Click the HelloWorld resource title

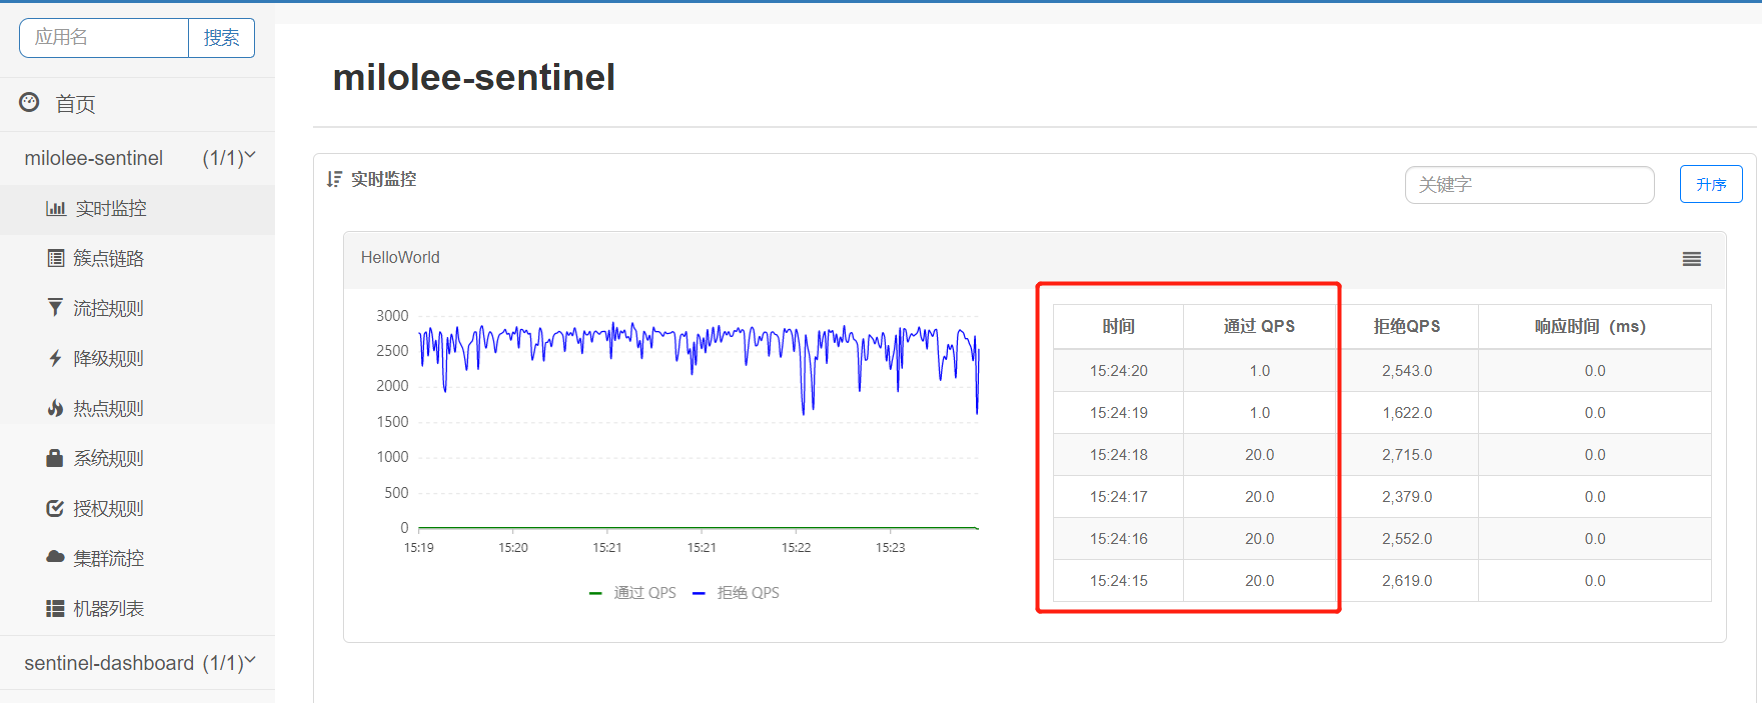(400, 258)
